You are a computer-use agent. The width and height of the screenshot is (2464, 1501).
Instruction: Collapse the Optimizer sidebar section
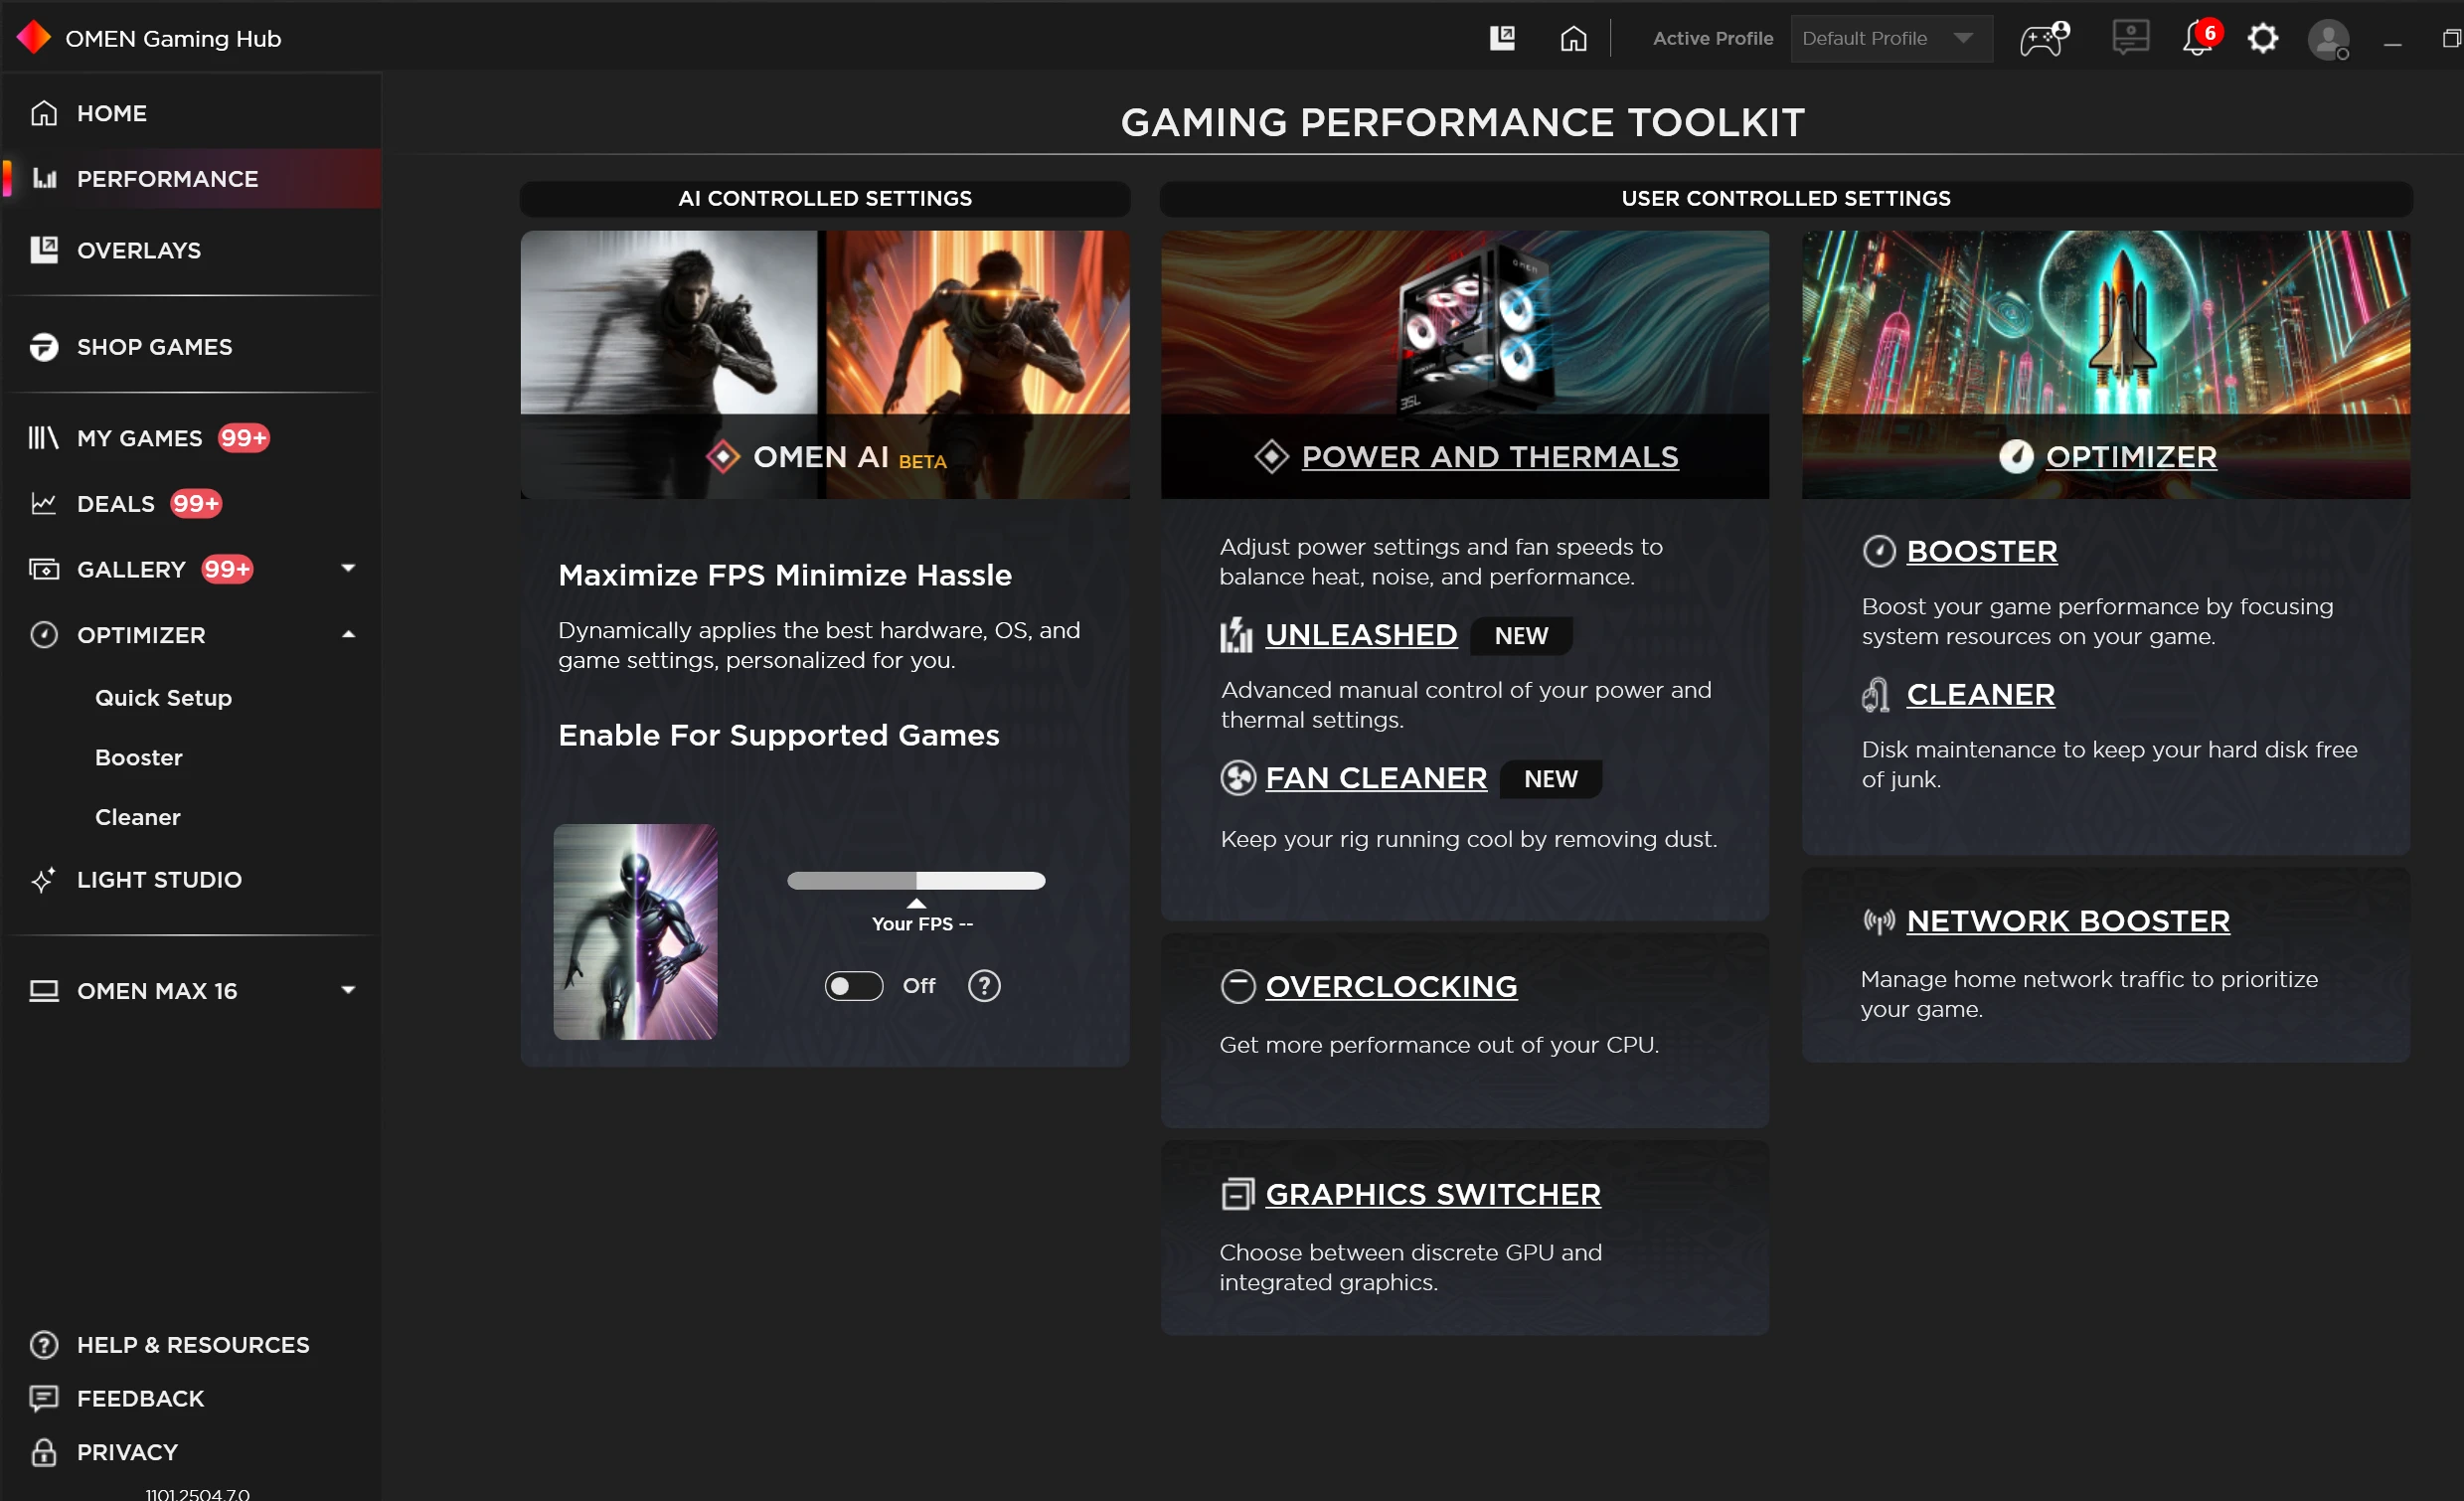click(348, 635)
